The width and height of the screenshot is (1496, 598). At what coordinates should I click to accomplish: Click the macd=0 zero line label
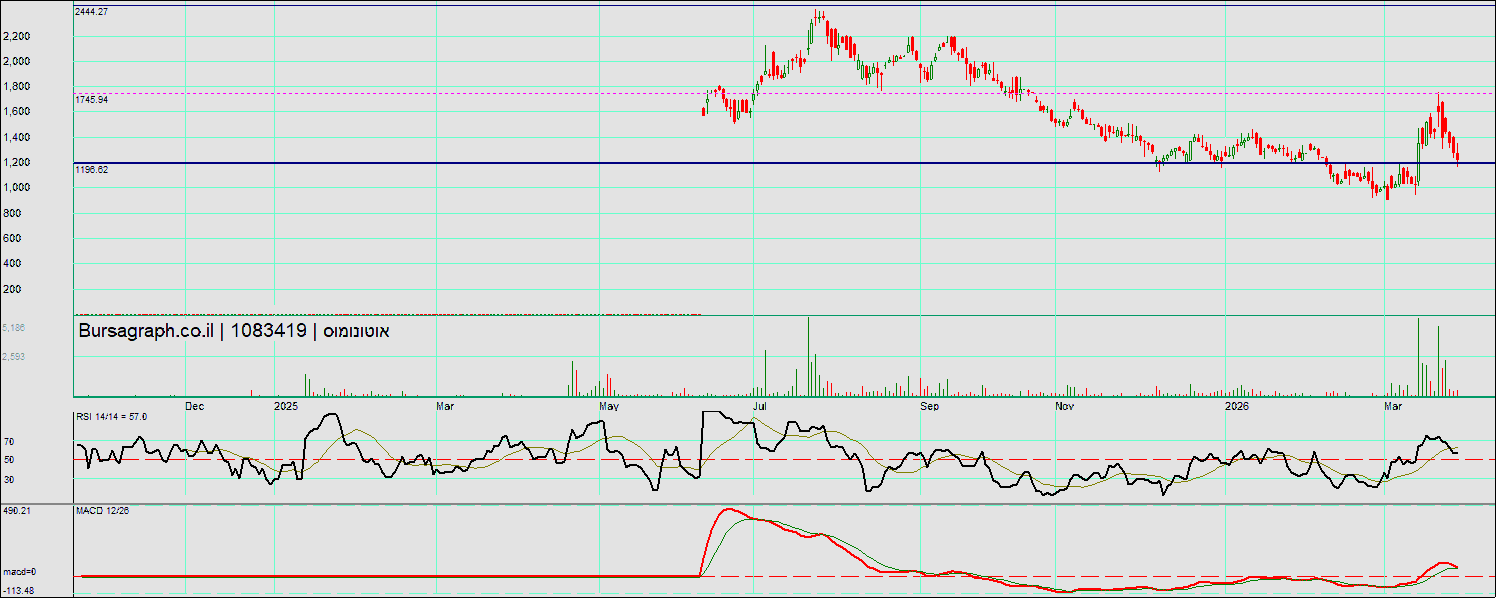(x=18, y=572)
